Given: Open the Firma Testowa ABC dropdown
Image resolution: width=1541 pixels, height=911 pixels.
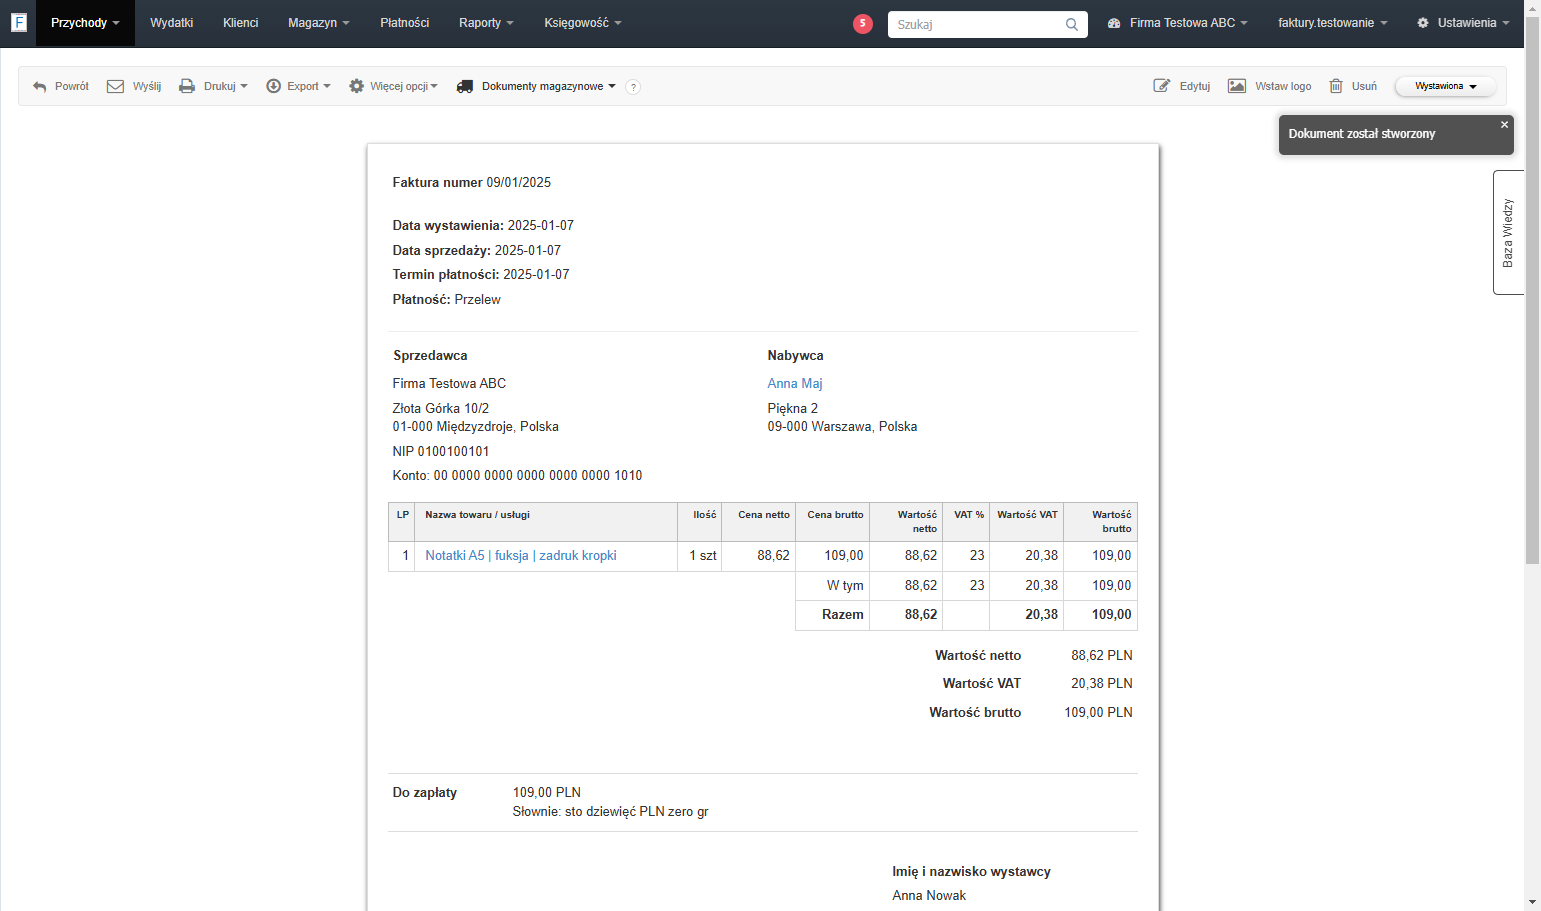Looking at the screenshot, I should coord(1178,23).
